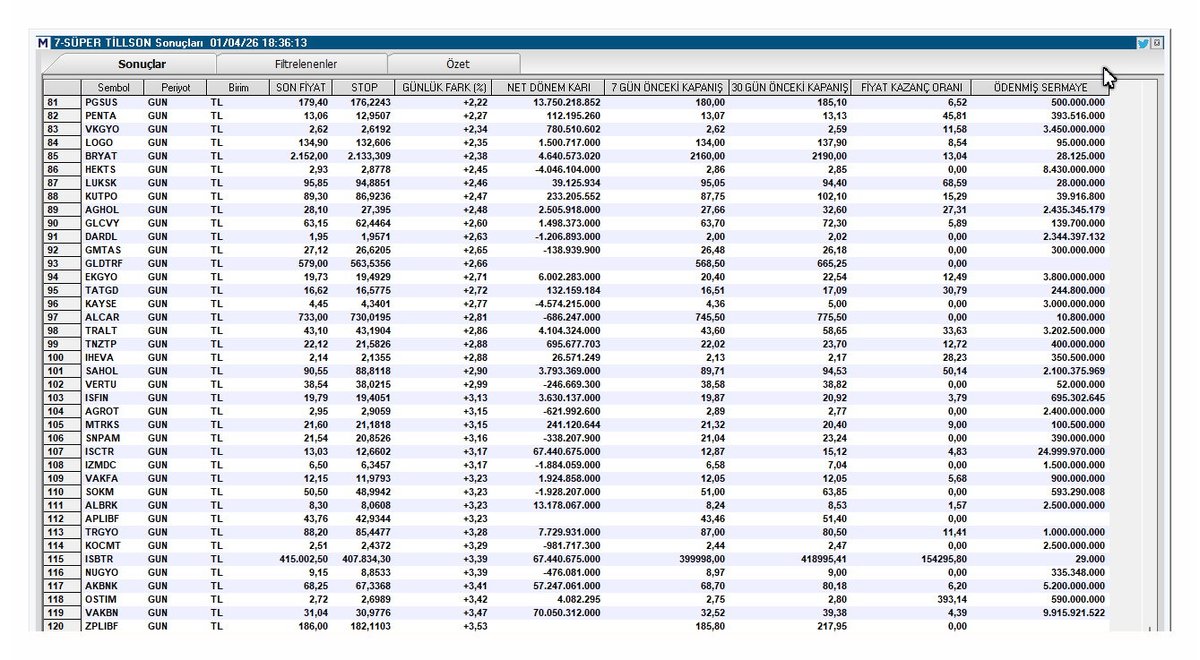This screenshot has width=1200, height=660.
Task: Select the VERTU symbol cell
Action: pos(113,386)
